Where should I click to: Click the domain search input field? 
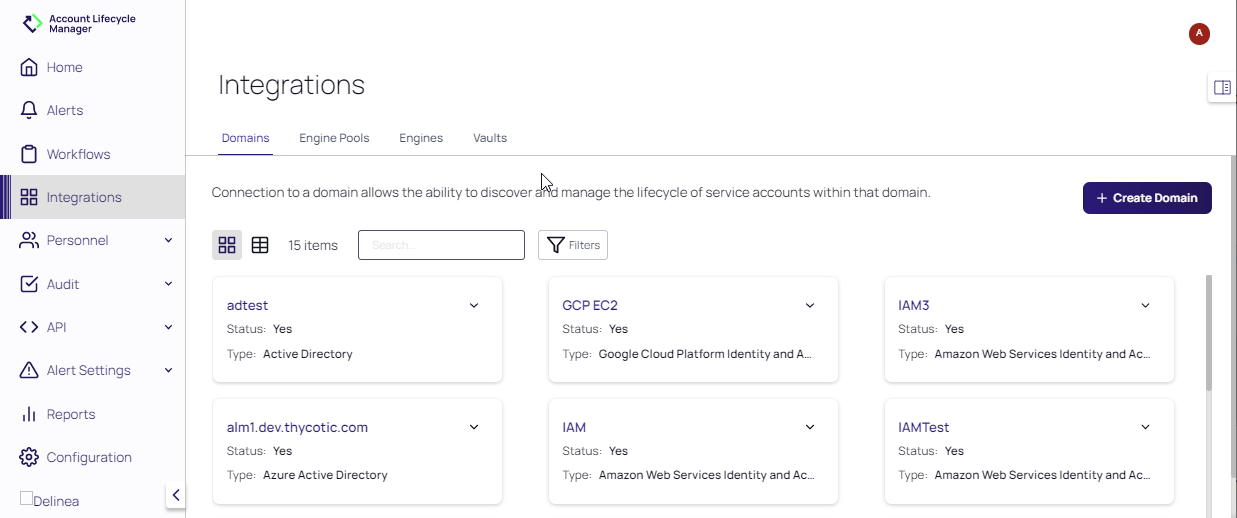coord(441,245)
